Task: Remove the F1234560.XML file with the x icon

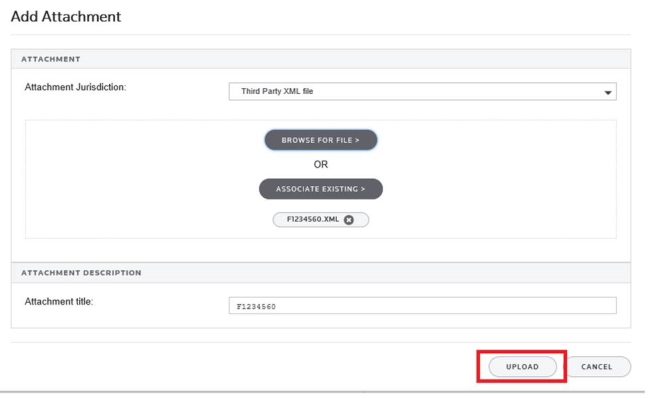Action: (x=349, y=220)
